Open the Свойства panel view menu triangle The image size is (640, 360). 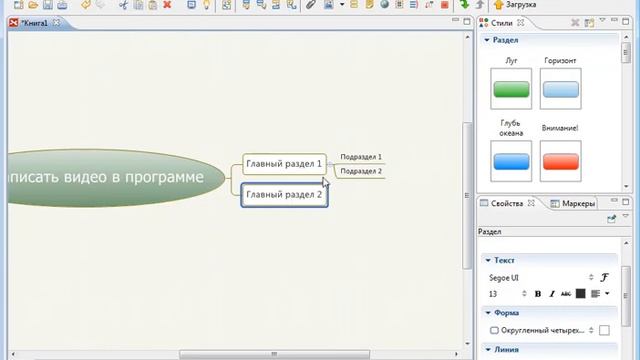tap(626, 216)
